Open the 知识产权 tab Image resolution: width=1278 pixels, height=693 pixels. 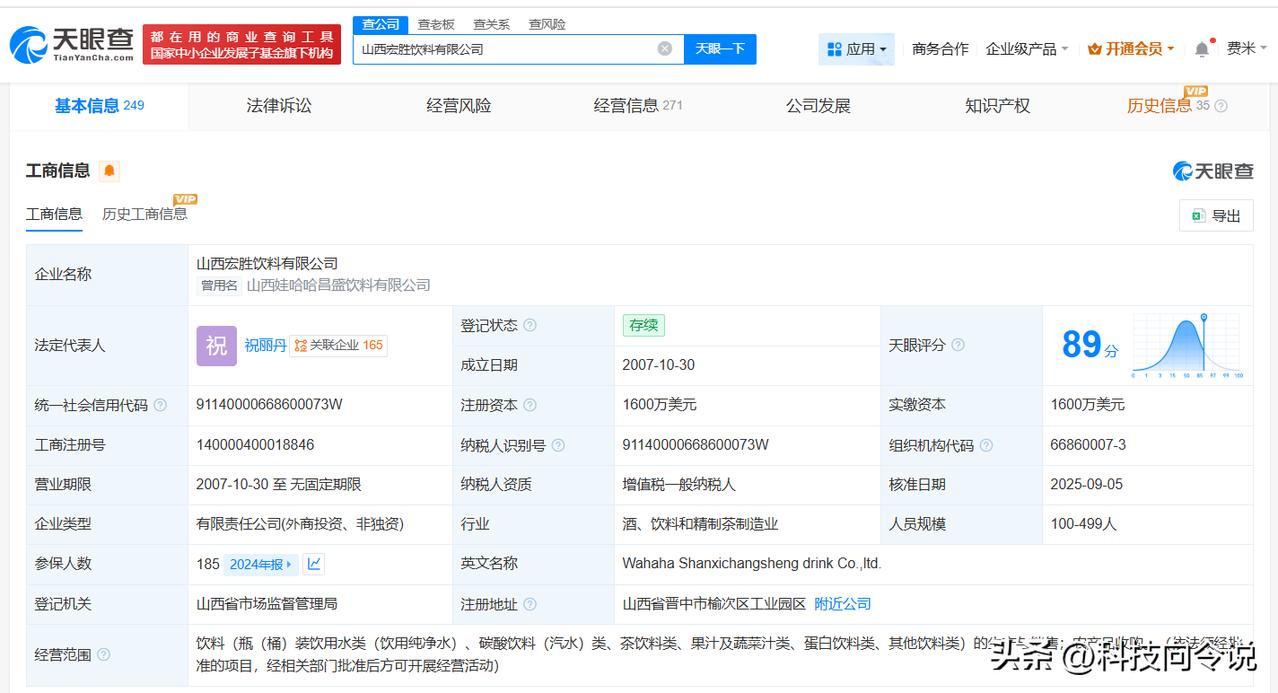997,105
